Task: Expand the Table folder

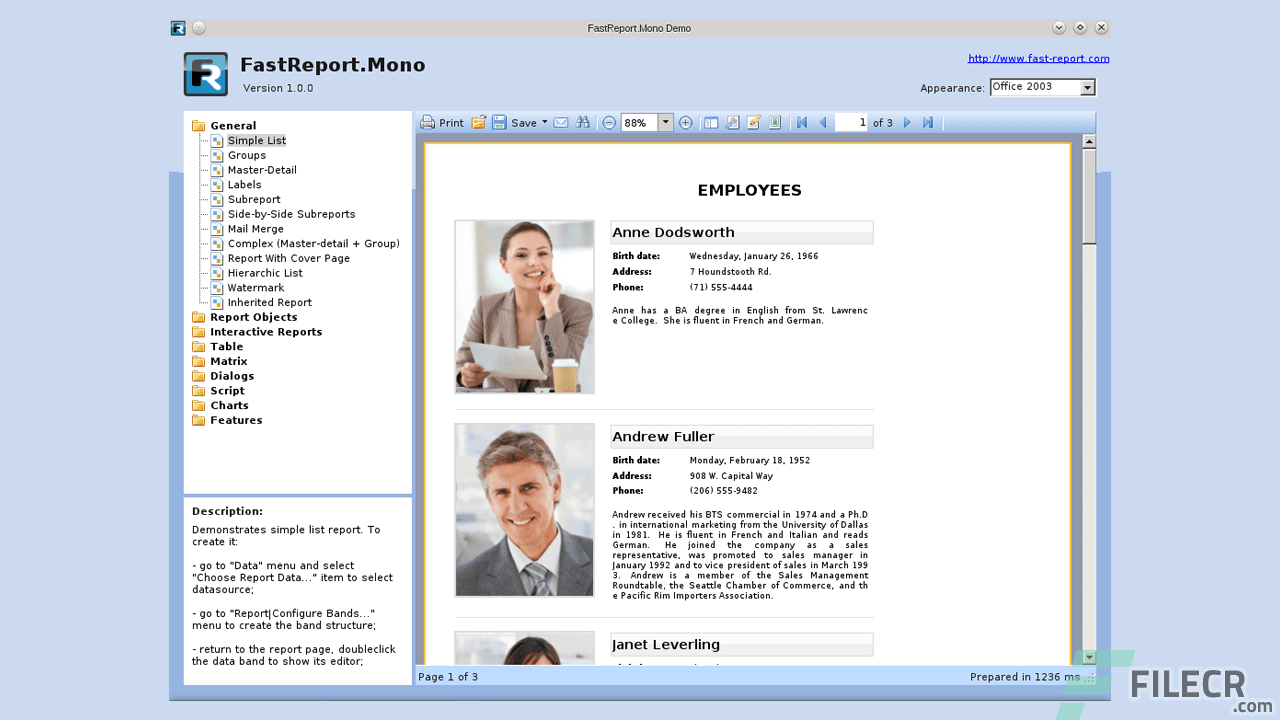Action: click(x=218, y=347)
